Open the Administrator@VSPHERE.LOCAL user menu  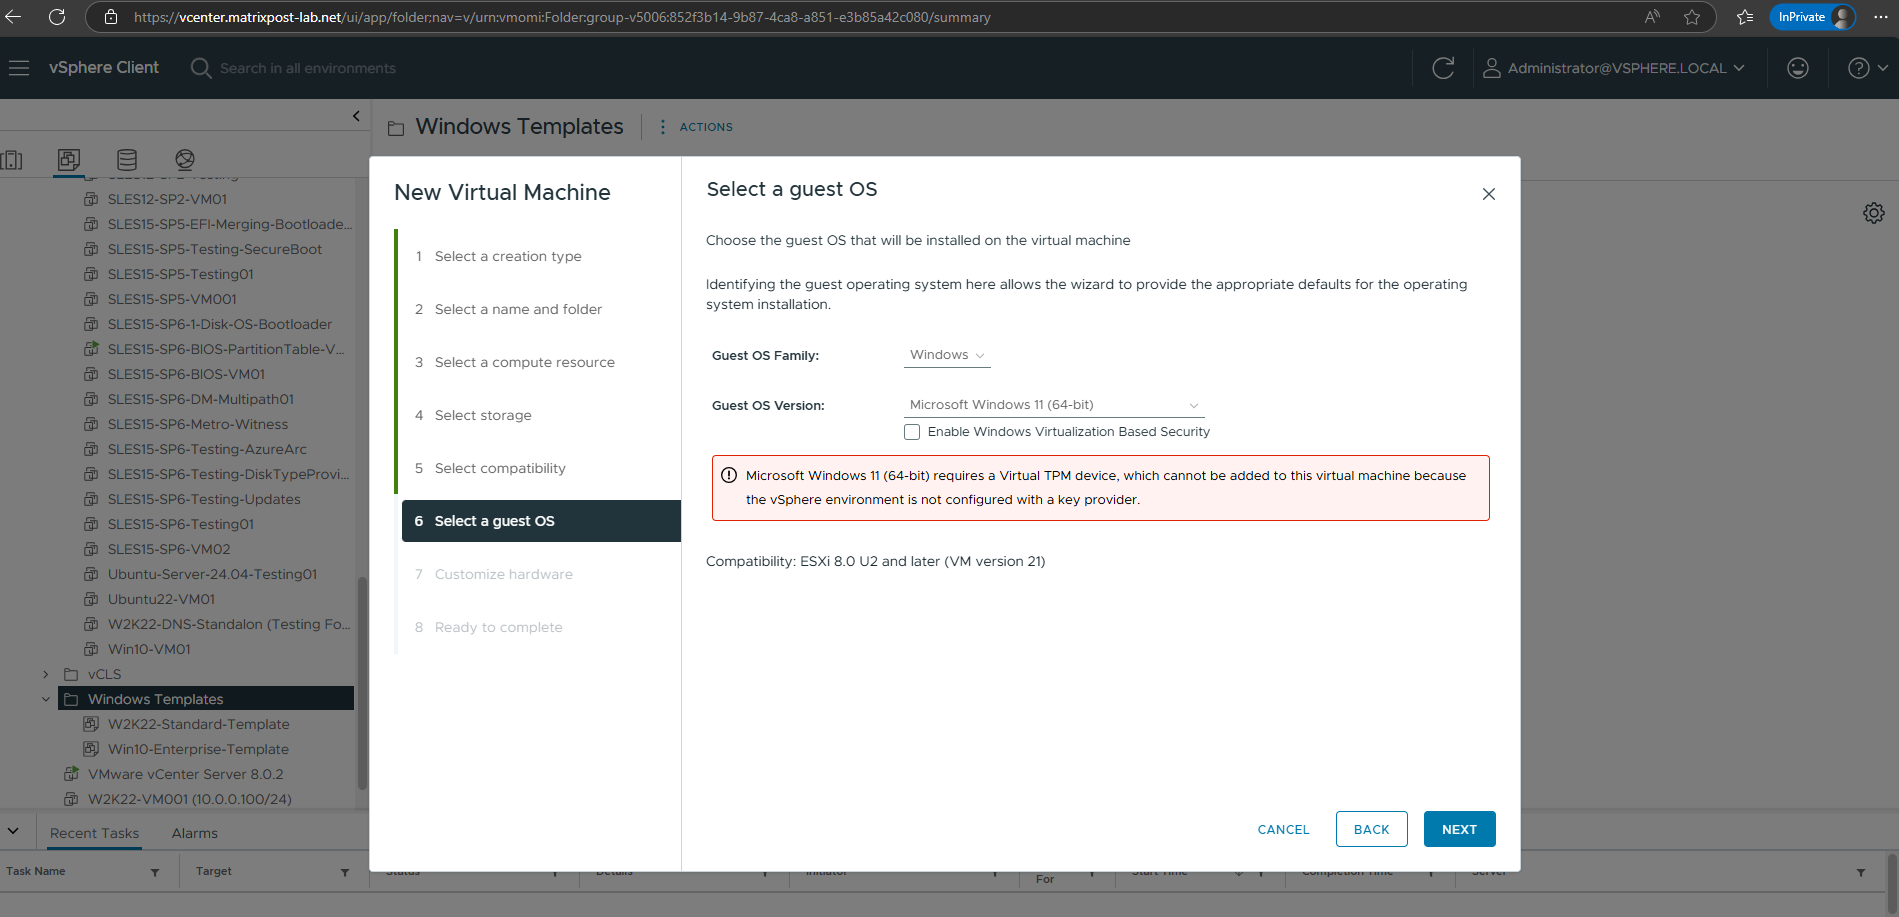[1613, 68]
